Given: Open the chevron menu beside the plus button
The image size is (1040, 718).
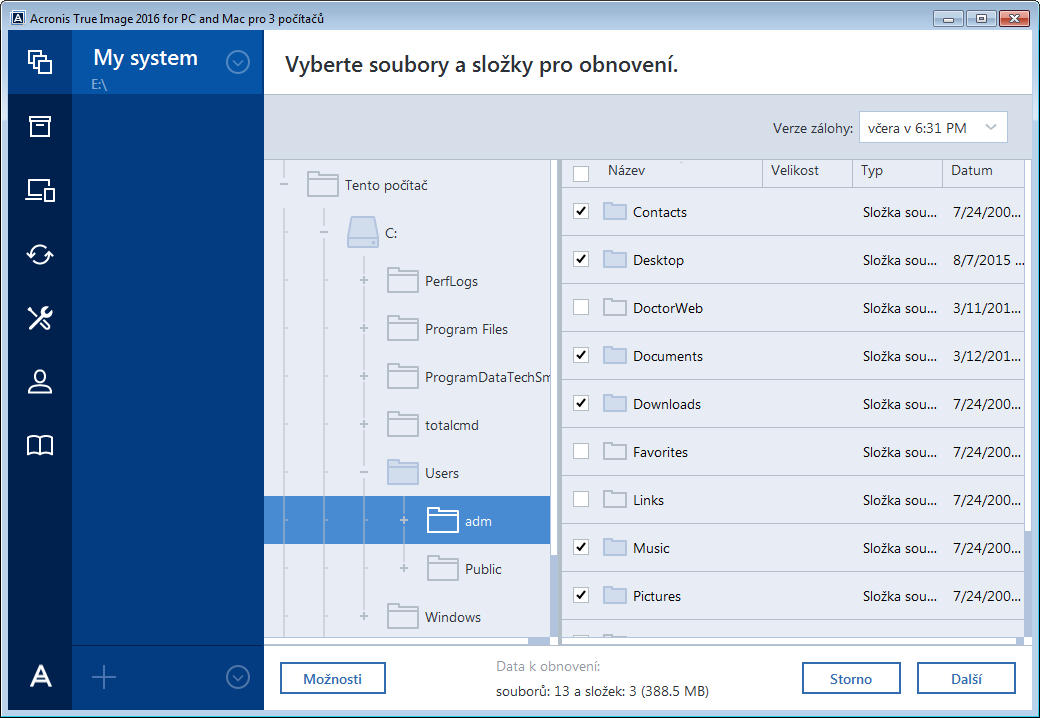Looking at the screenshot, I should coord(237,677).
